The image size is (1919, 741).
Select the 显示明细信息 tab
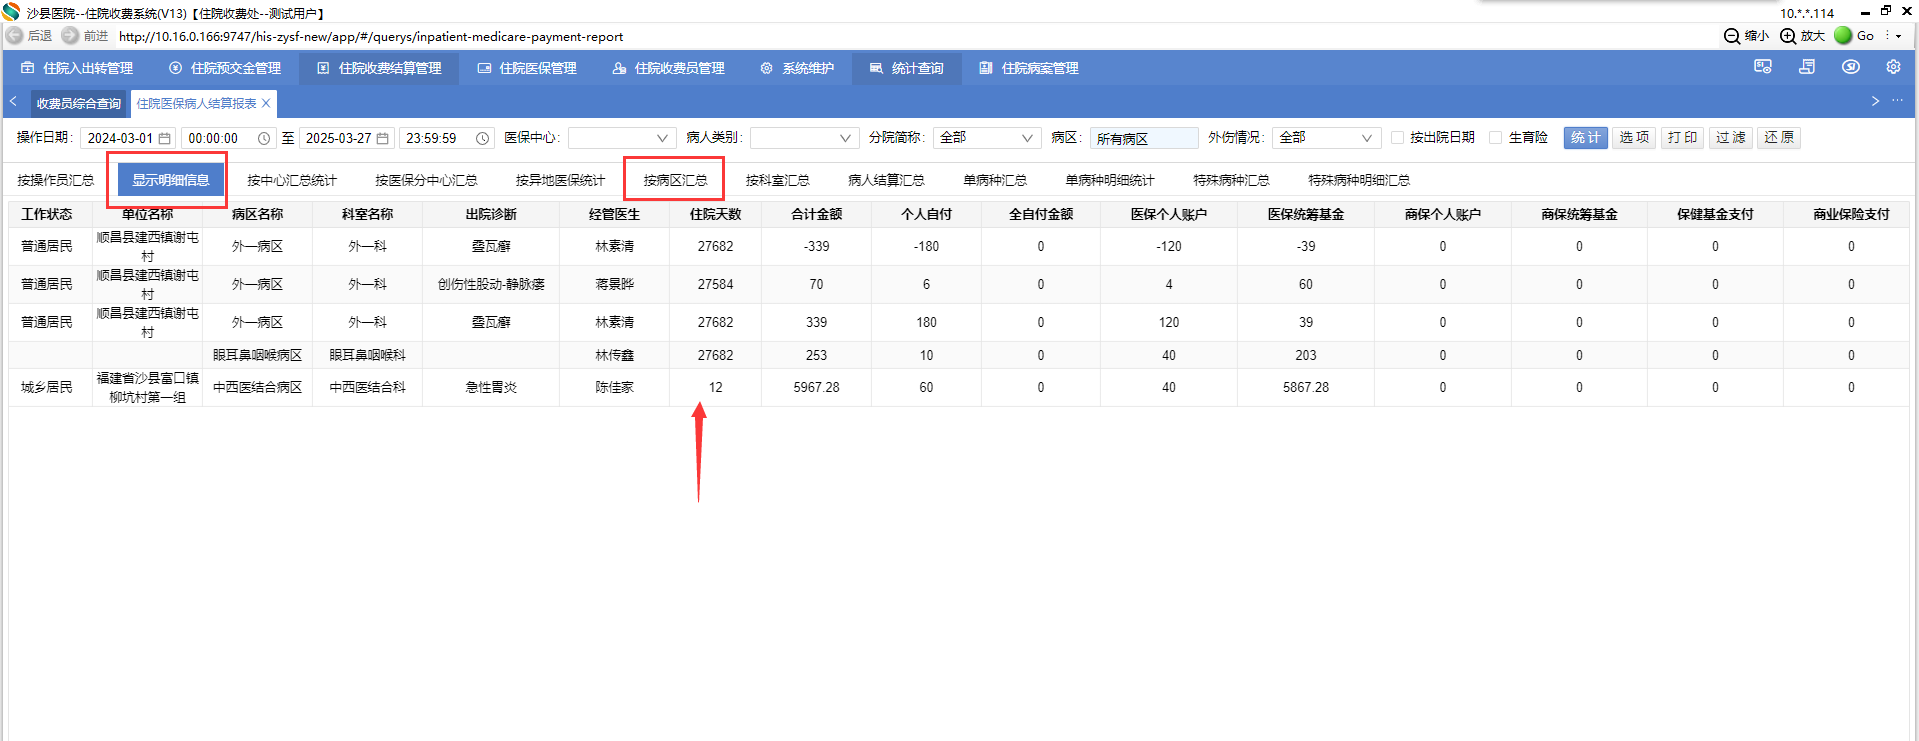click(171, 180)
